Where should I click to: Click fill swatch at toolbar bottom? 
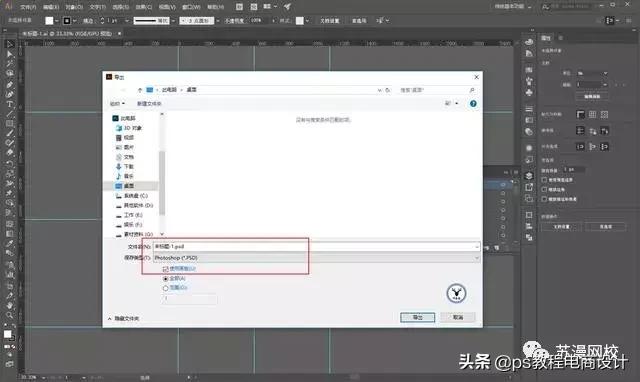tap(7, 334)
